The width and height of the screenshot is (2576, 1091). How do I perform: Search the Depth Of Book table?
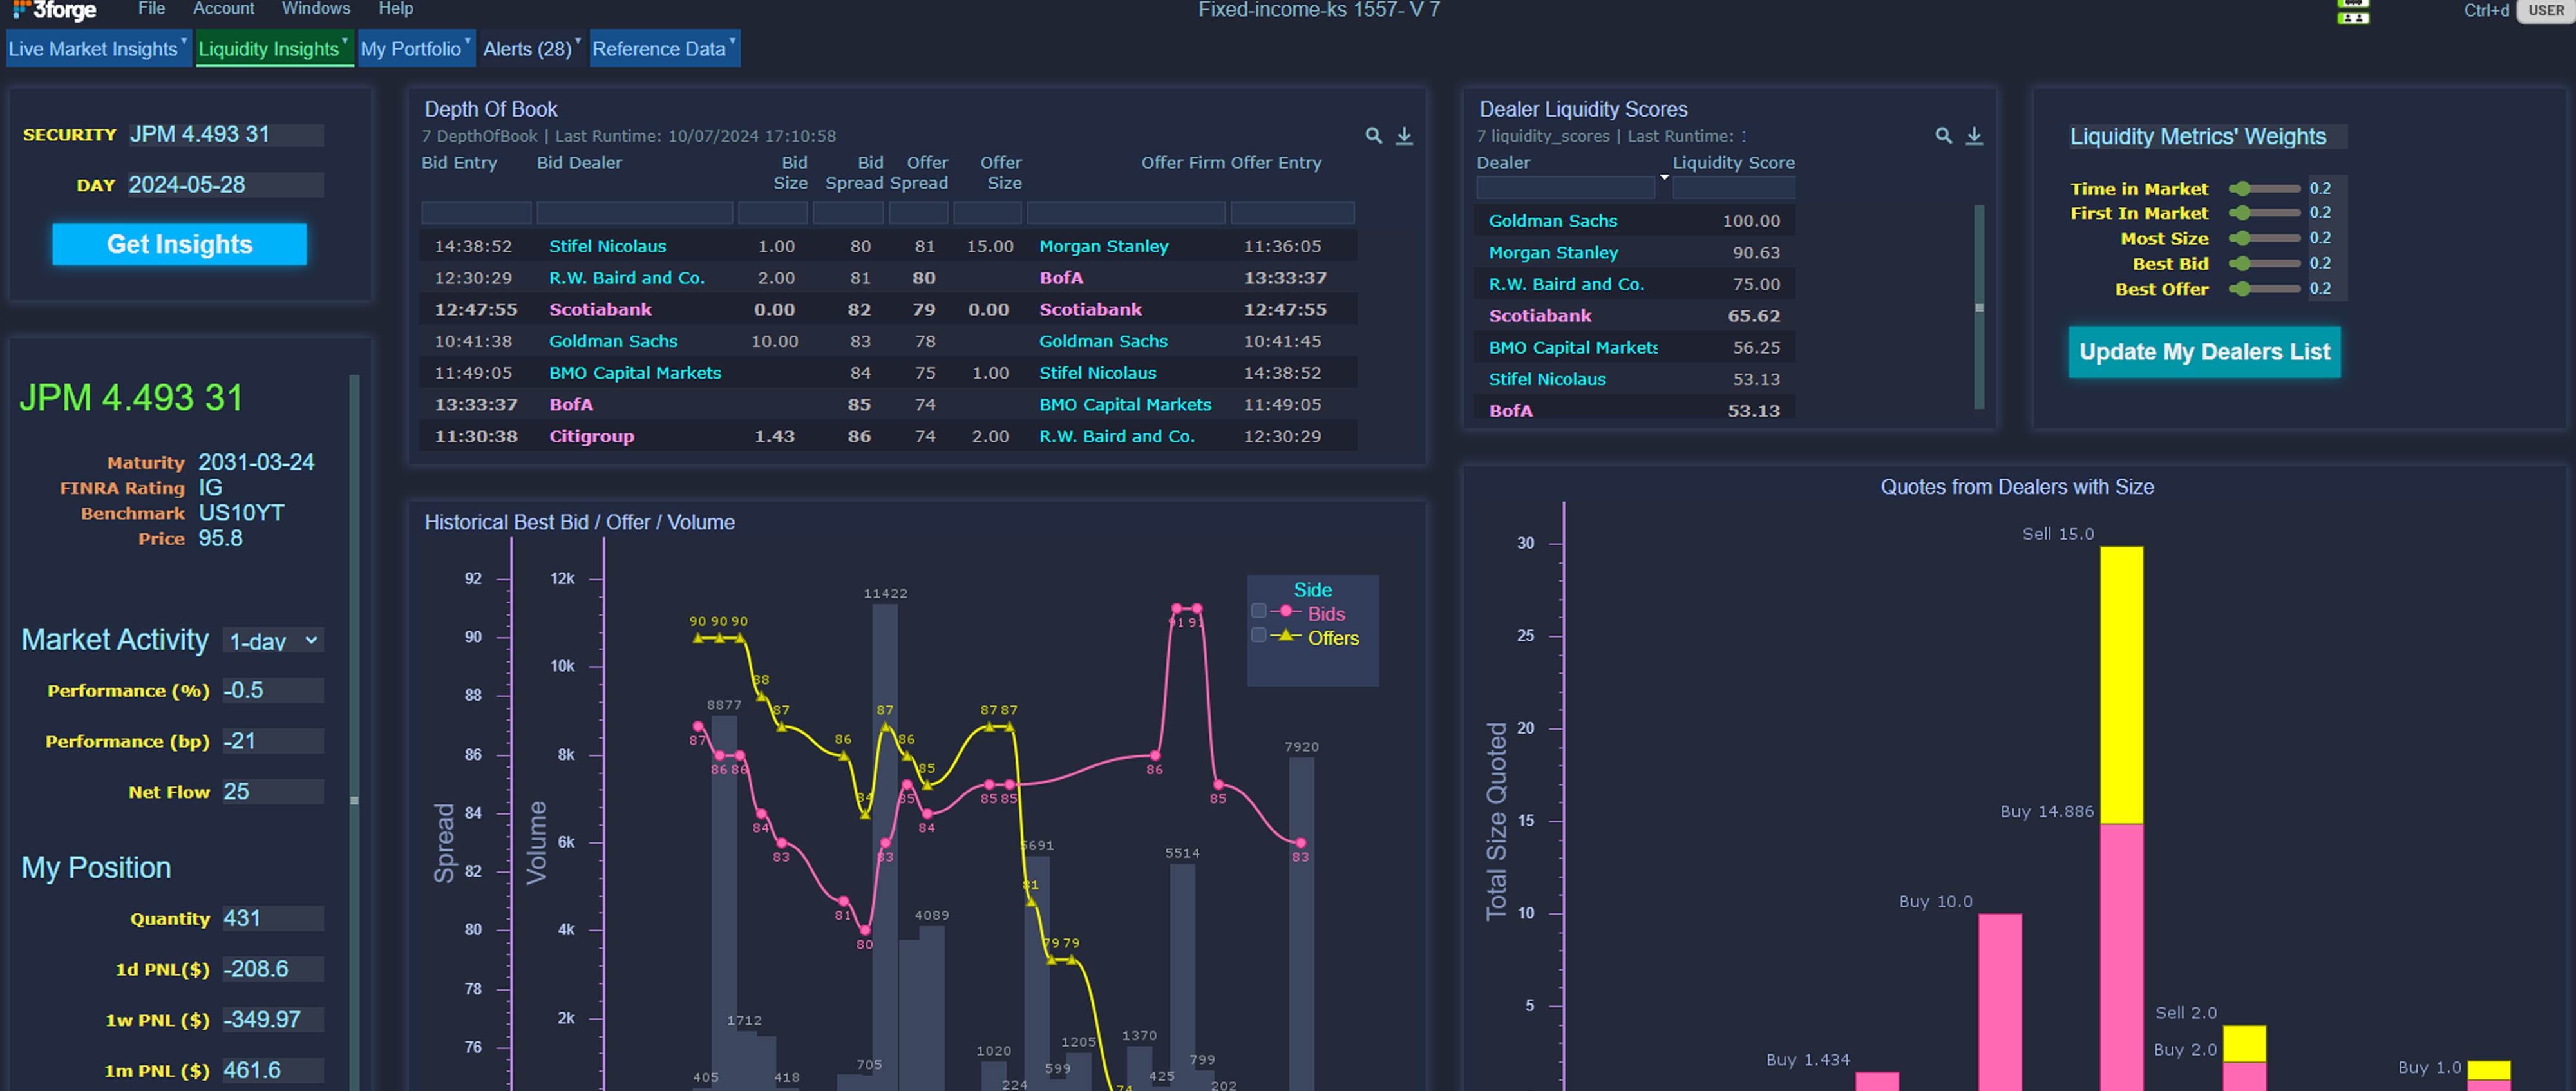(1374, 135)
